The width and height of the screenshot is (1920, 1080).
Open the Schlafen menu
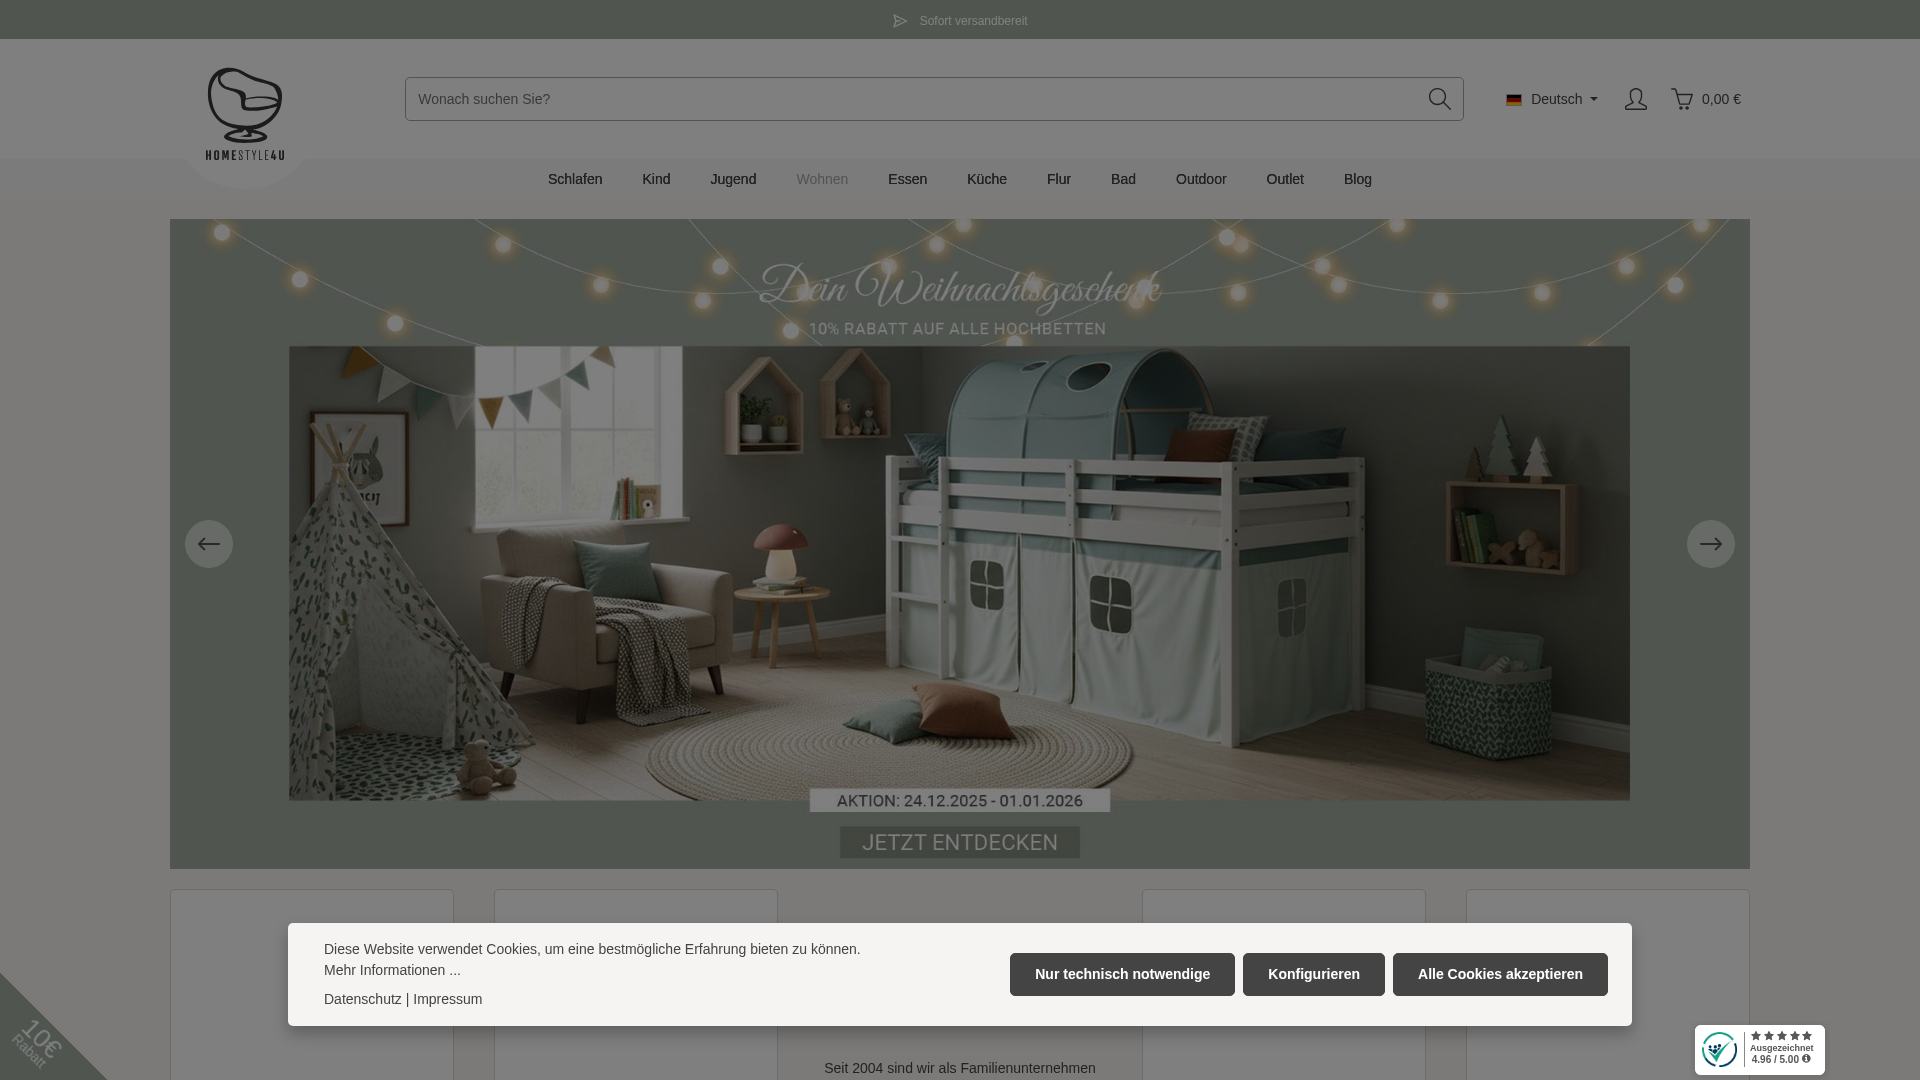click(x=575, y=179)
